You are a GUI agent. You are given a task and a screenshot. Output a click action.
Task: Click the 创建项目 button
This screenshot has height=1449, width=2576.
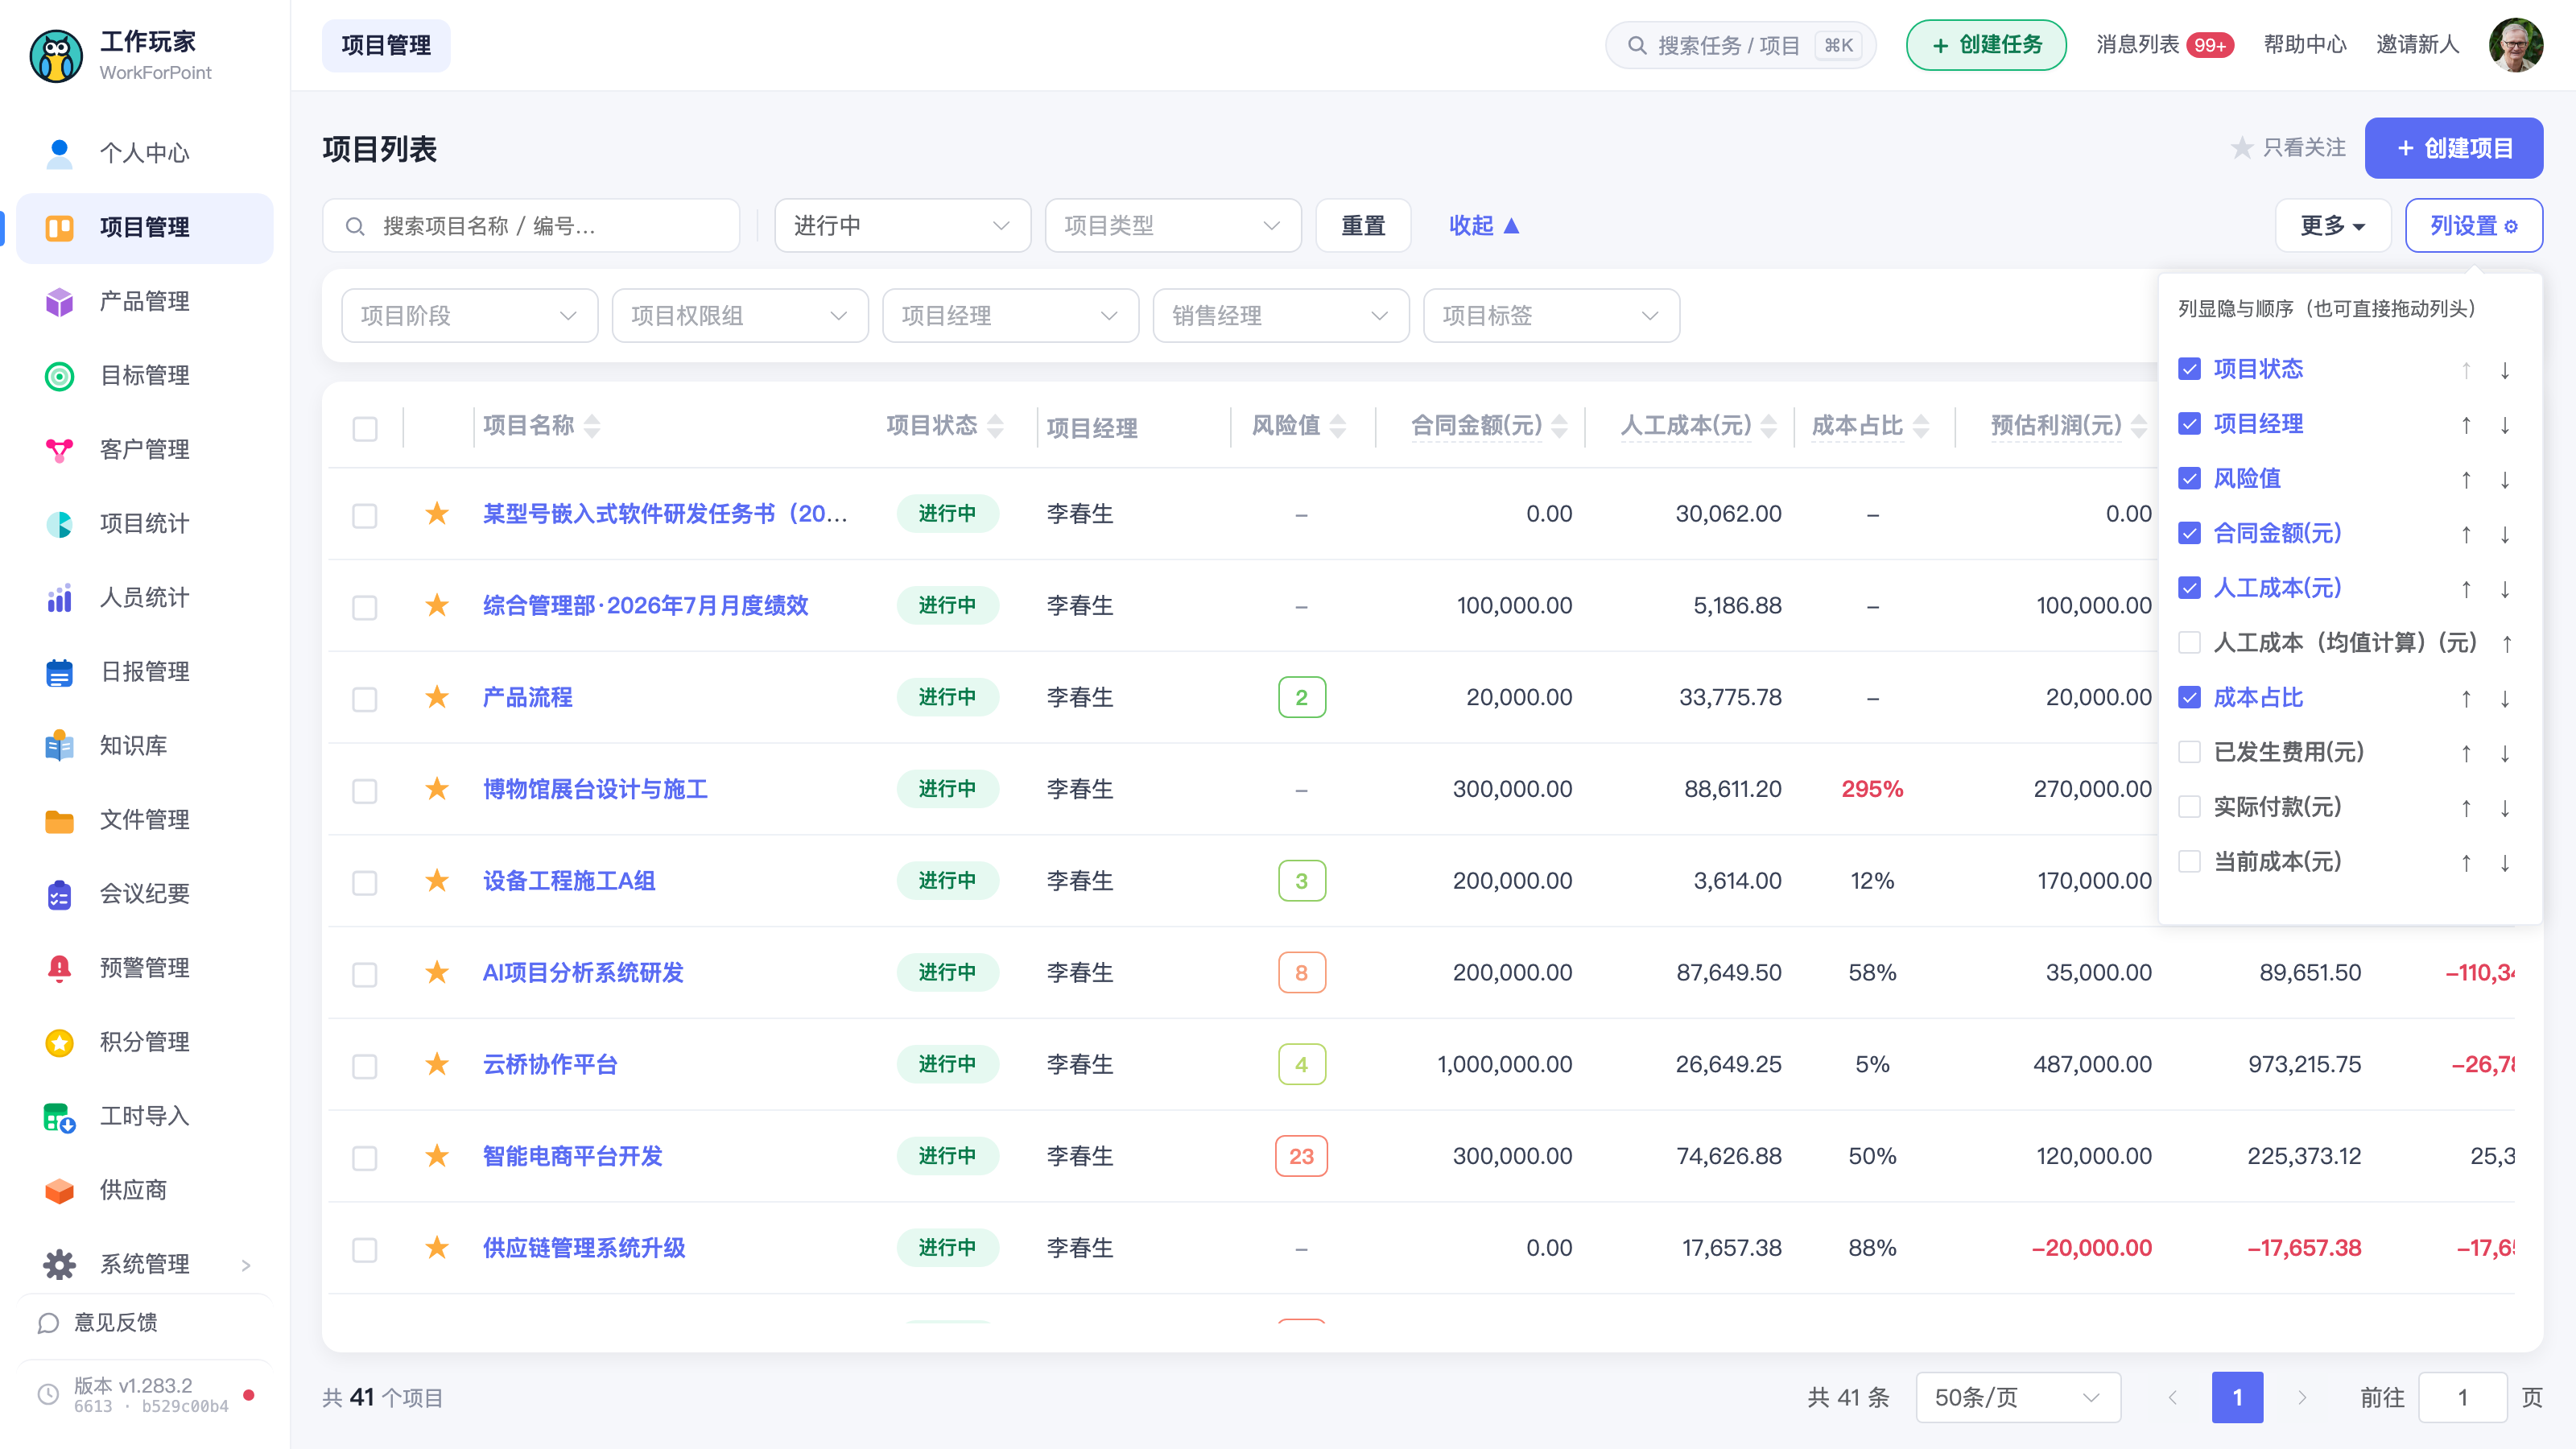coord(2453,148)
